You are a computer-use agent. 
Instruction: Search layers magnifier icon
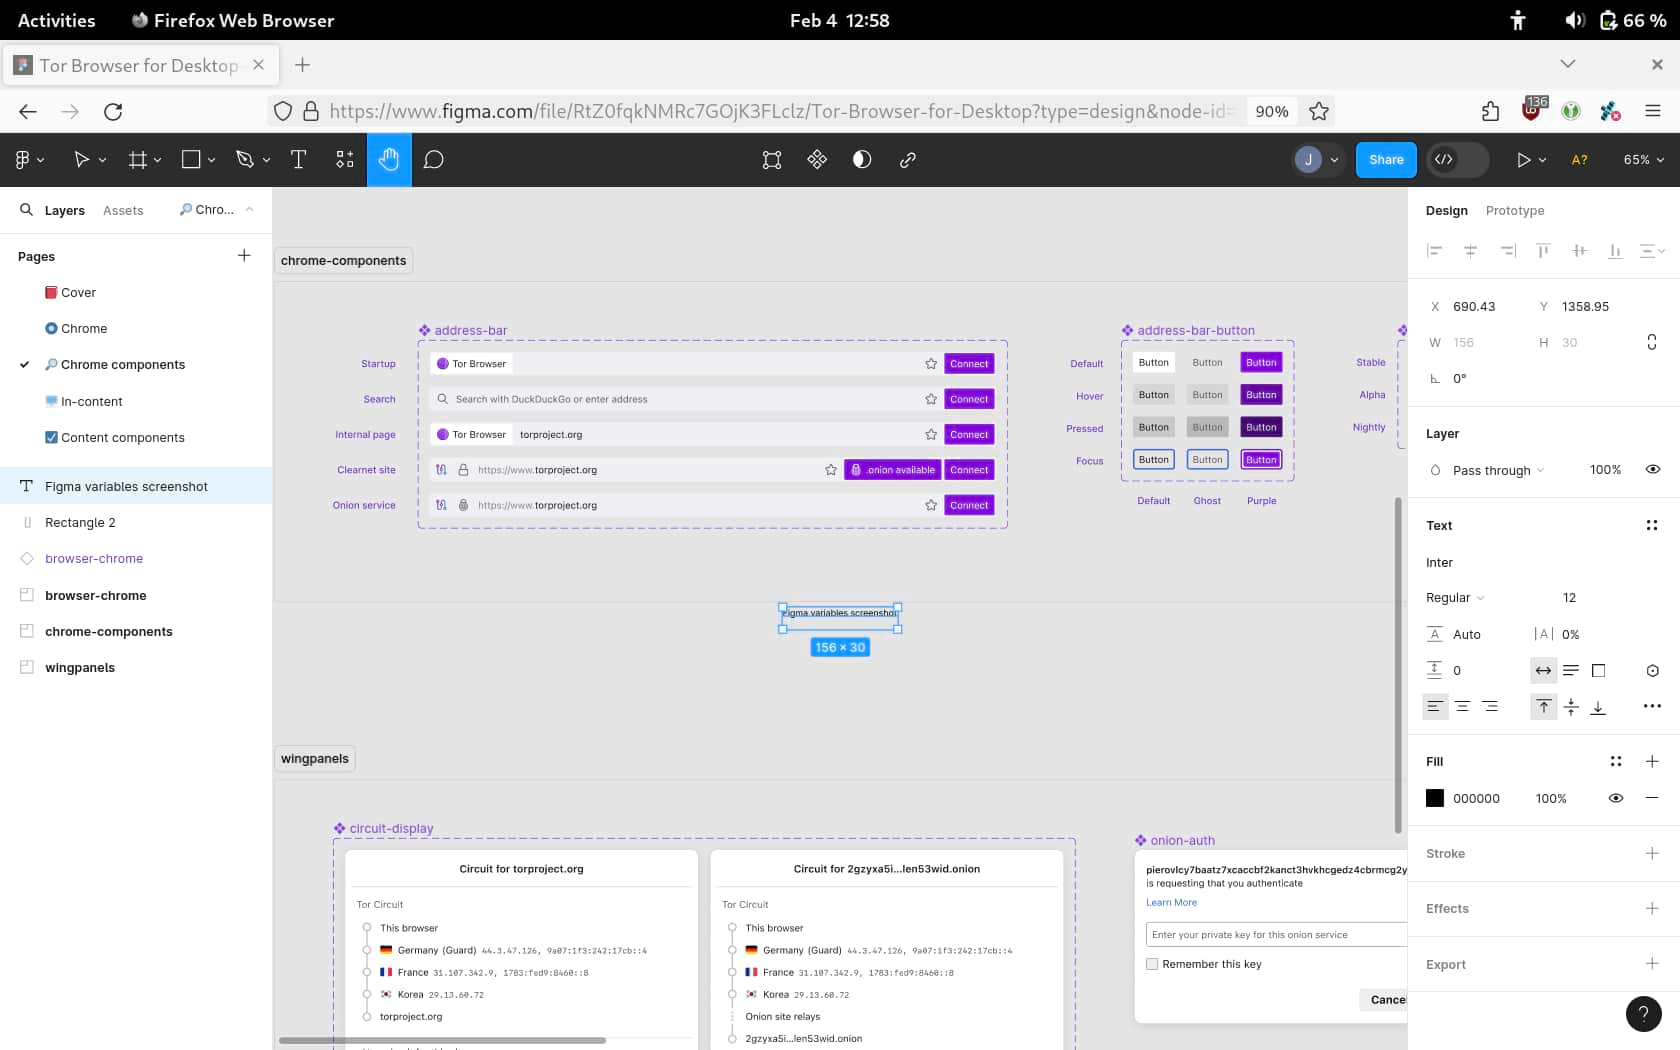[27, 210]
